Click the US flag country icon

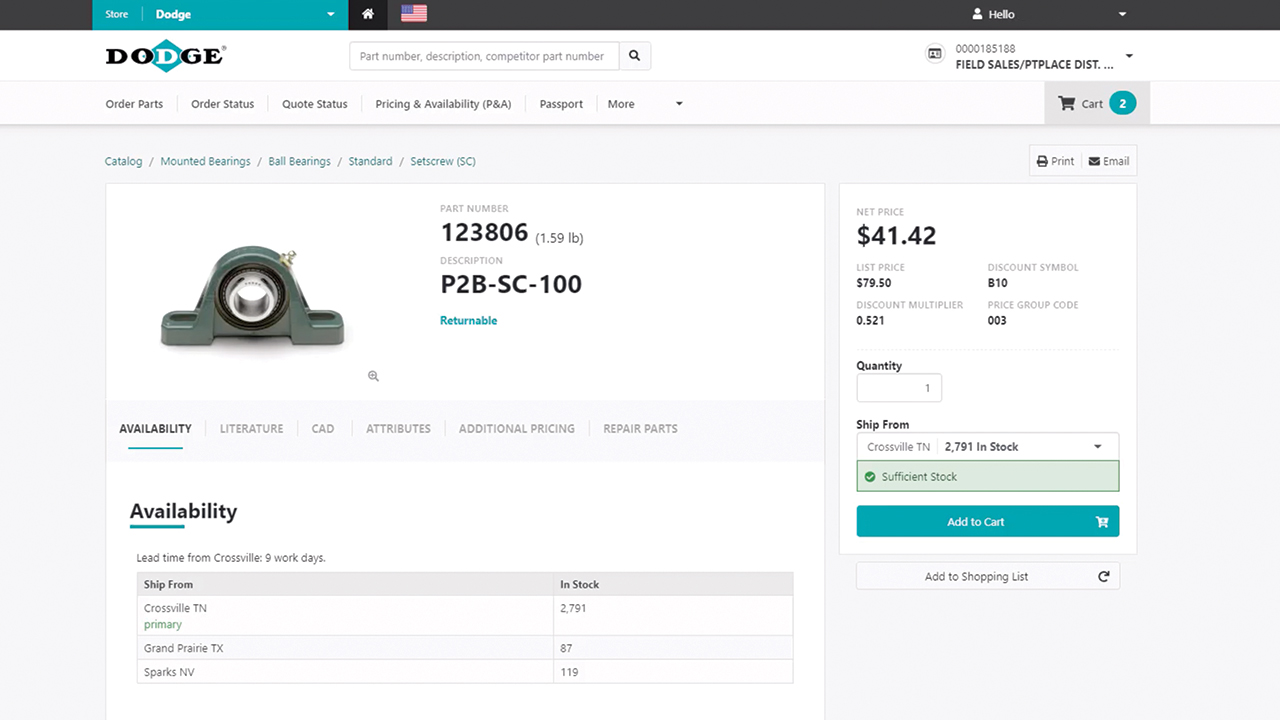(x=413, y=14)
